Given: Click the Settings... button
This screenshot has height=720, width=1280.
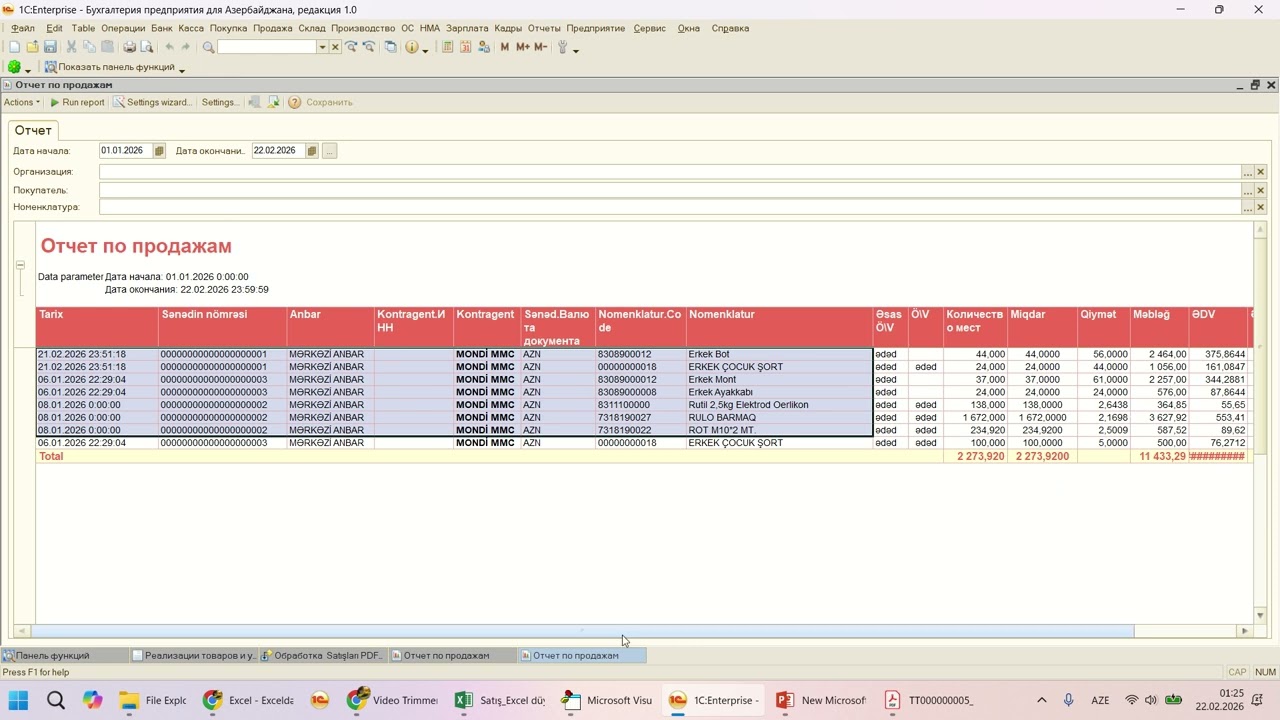Looking at the screenshot, I should pyautogui.click(x=220, y=102).
